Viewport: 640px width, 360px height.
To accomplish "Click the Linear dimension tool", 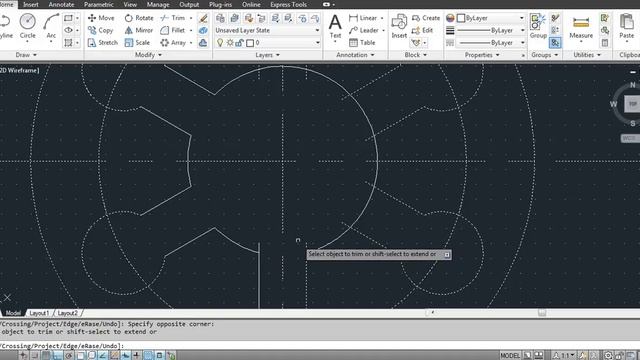I will pyautogui.click(x=363, y=18).
